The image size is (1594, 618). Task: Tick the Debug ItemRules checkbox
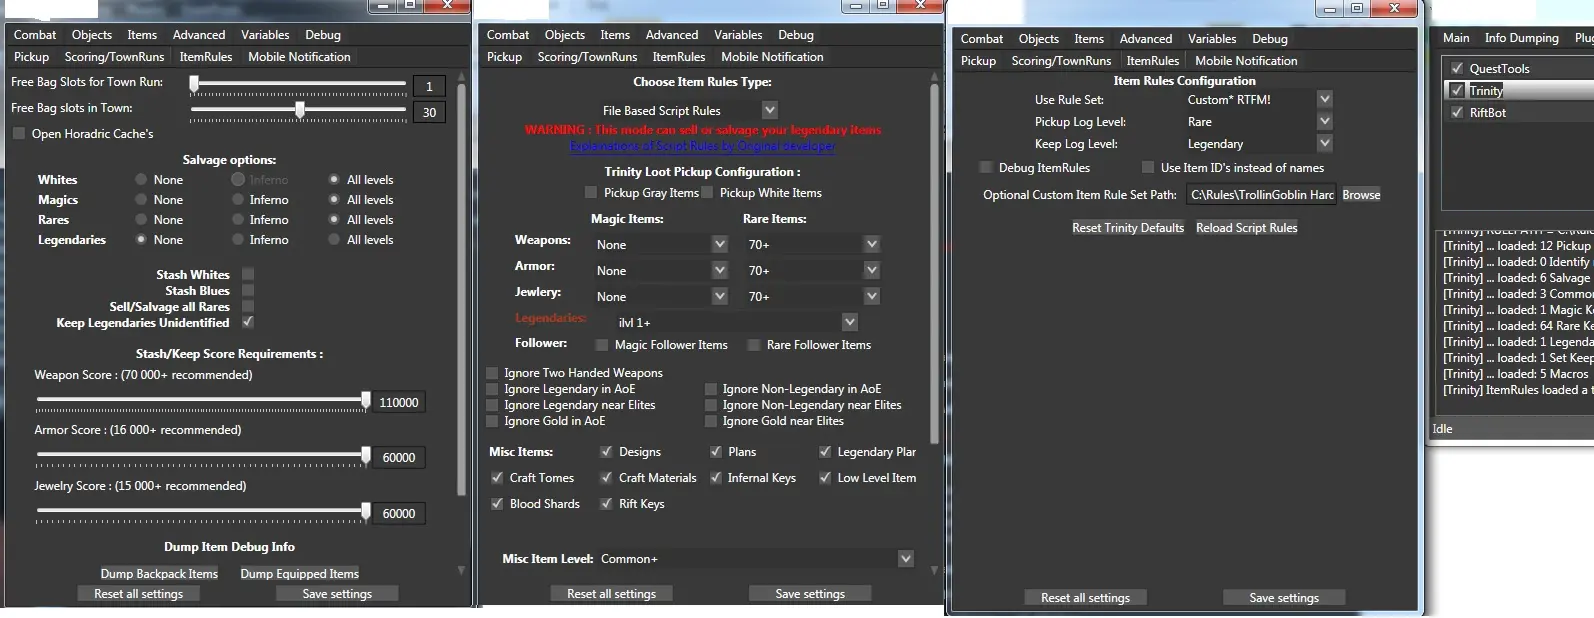tap(986, 168)
